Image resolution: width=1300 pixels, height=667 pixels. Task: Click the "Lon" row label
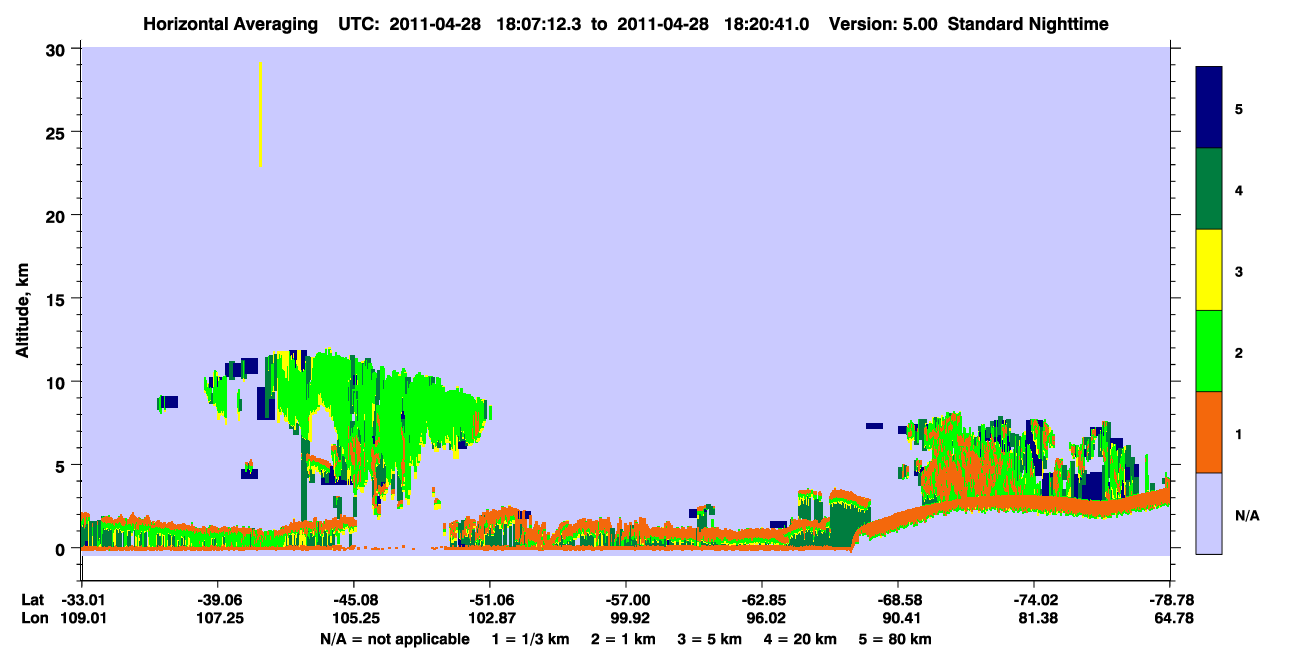[x=33, y=618]
